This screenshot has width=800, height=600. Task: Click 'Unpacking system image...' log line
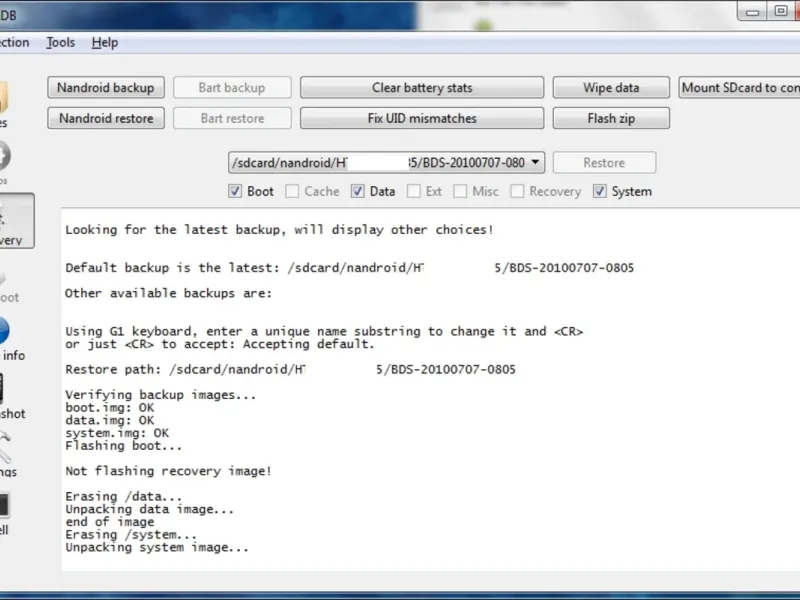coord(157,547)
